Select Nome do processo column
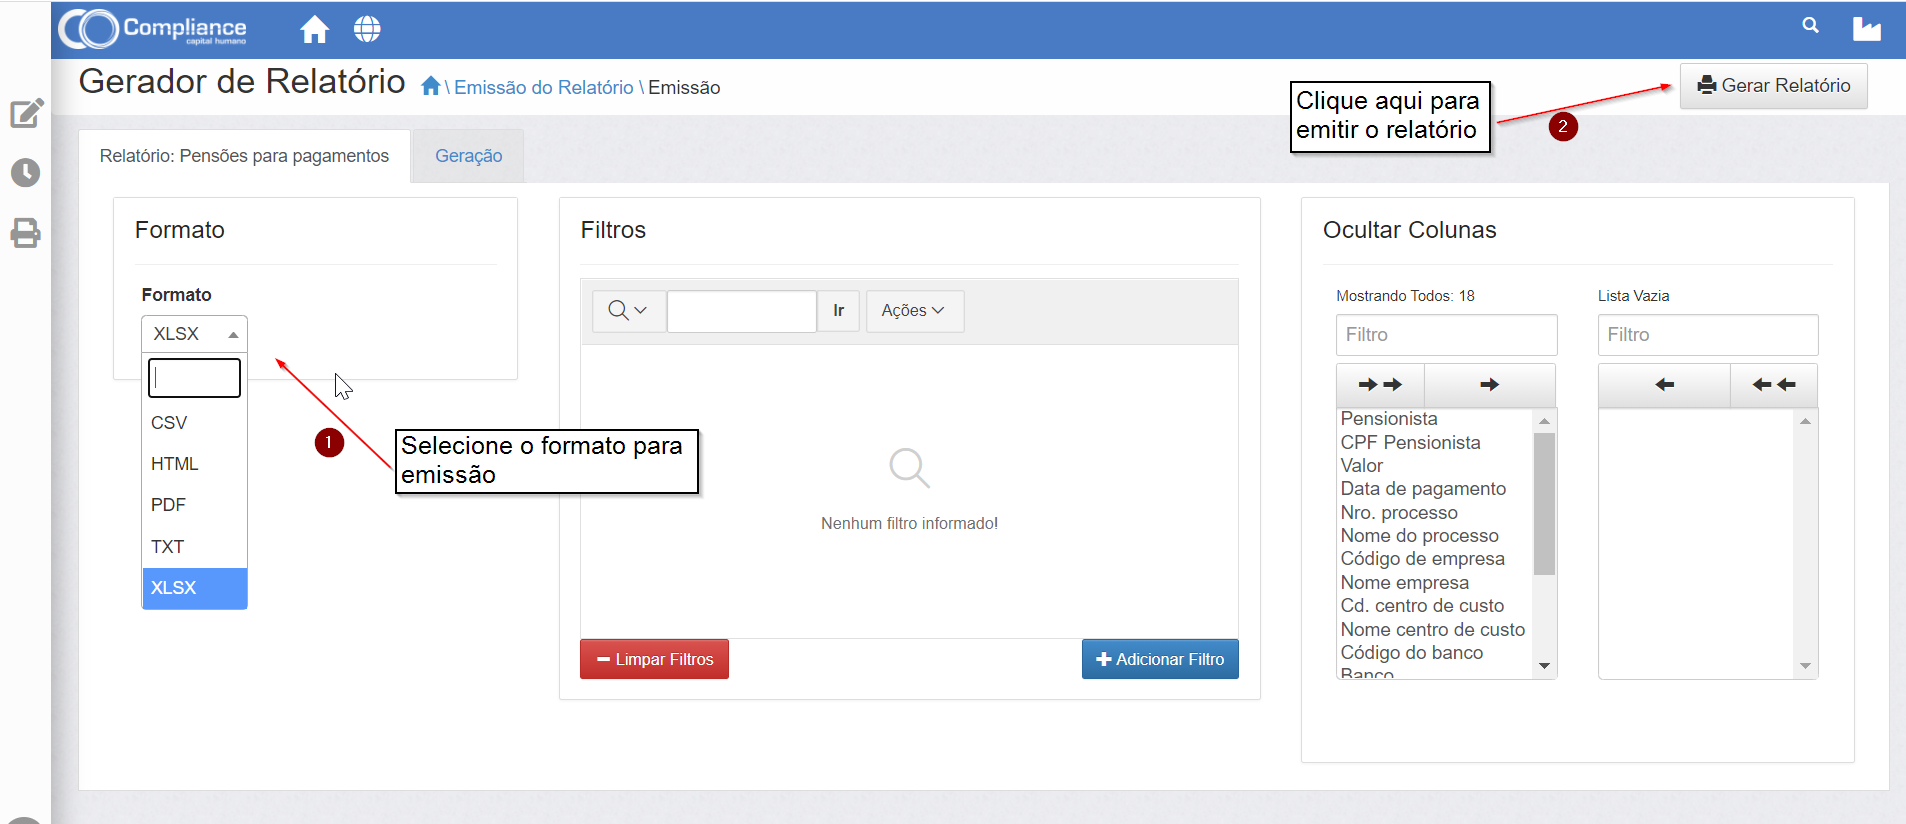The width and height of the screenshot is (1906, 824). pyautogui.click(x=1419, y=536)
